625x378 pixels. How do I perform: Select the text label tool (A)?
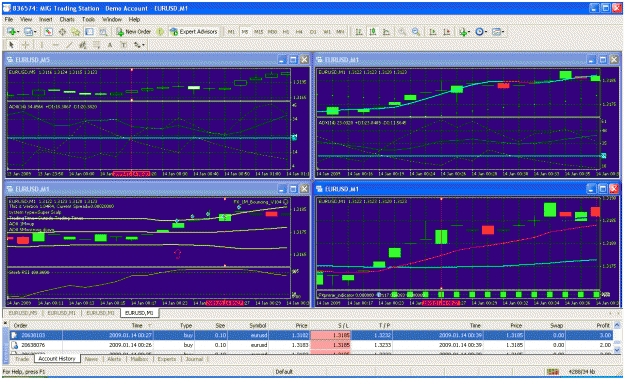point(110,45)
